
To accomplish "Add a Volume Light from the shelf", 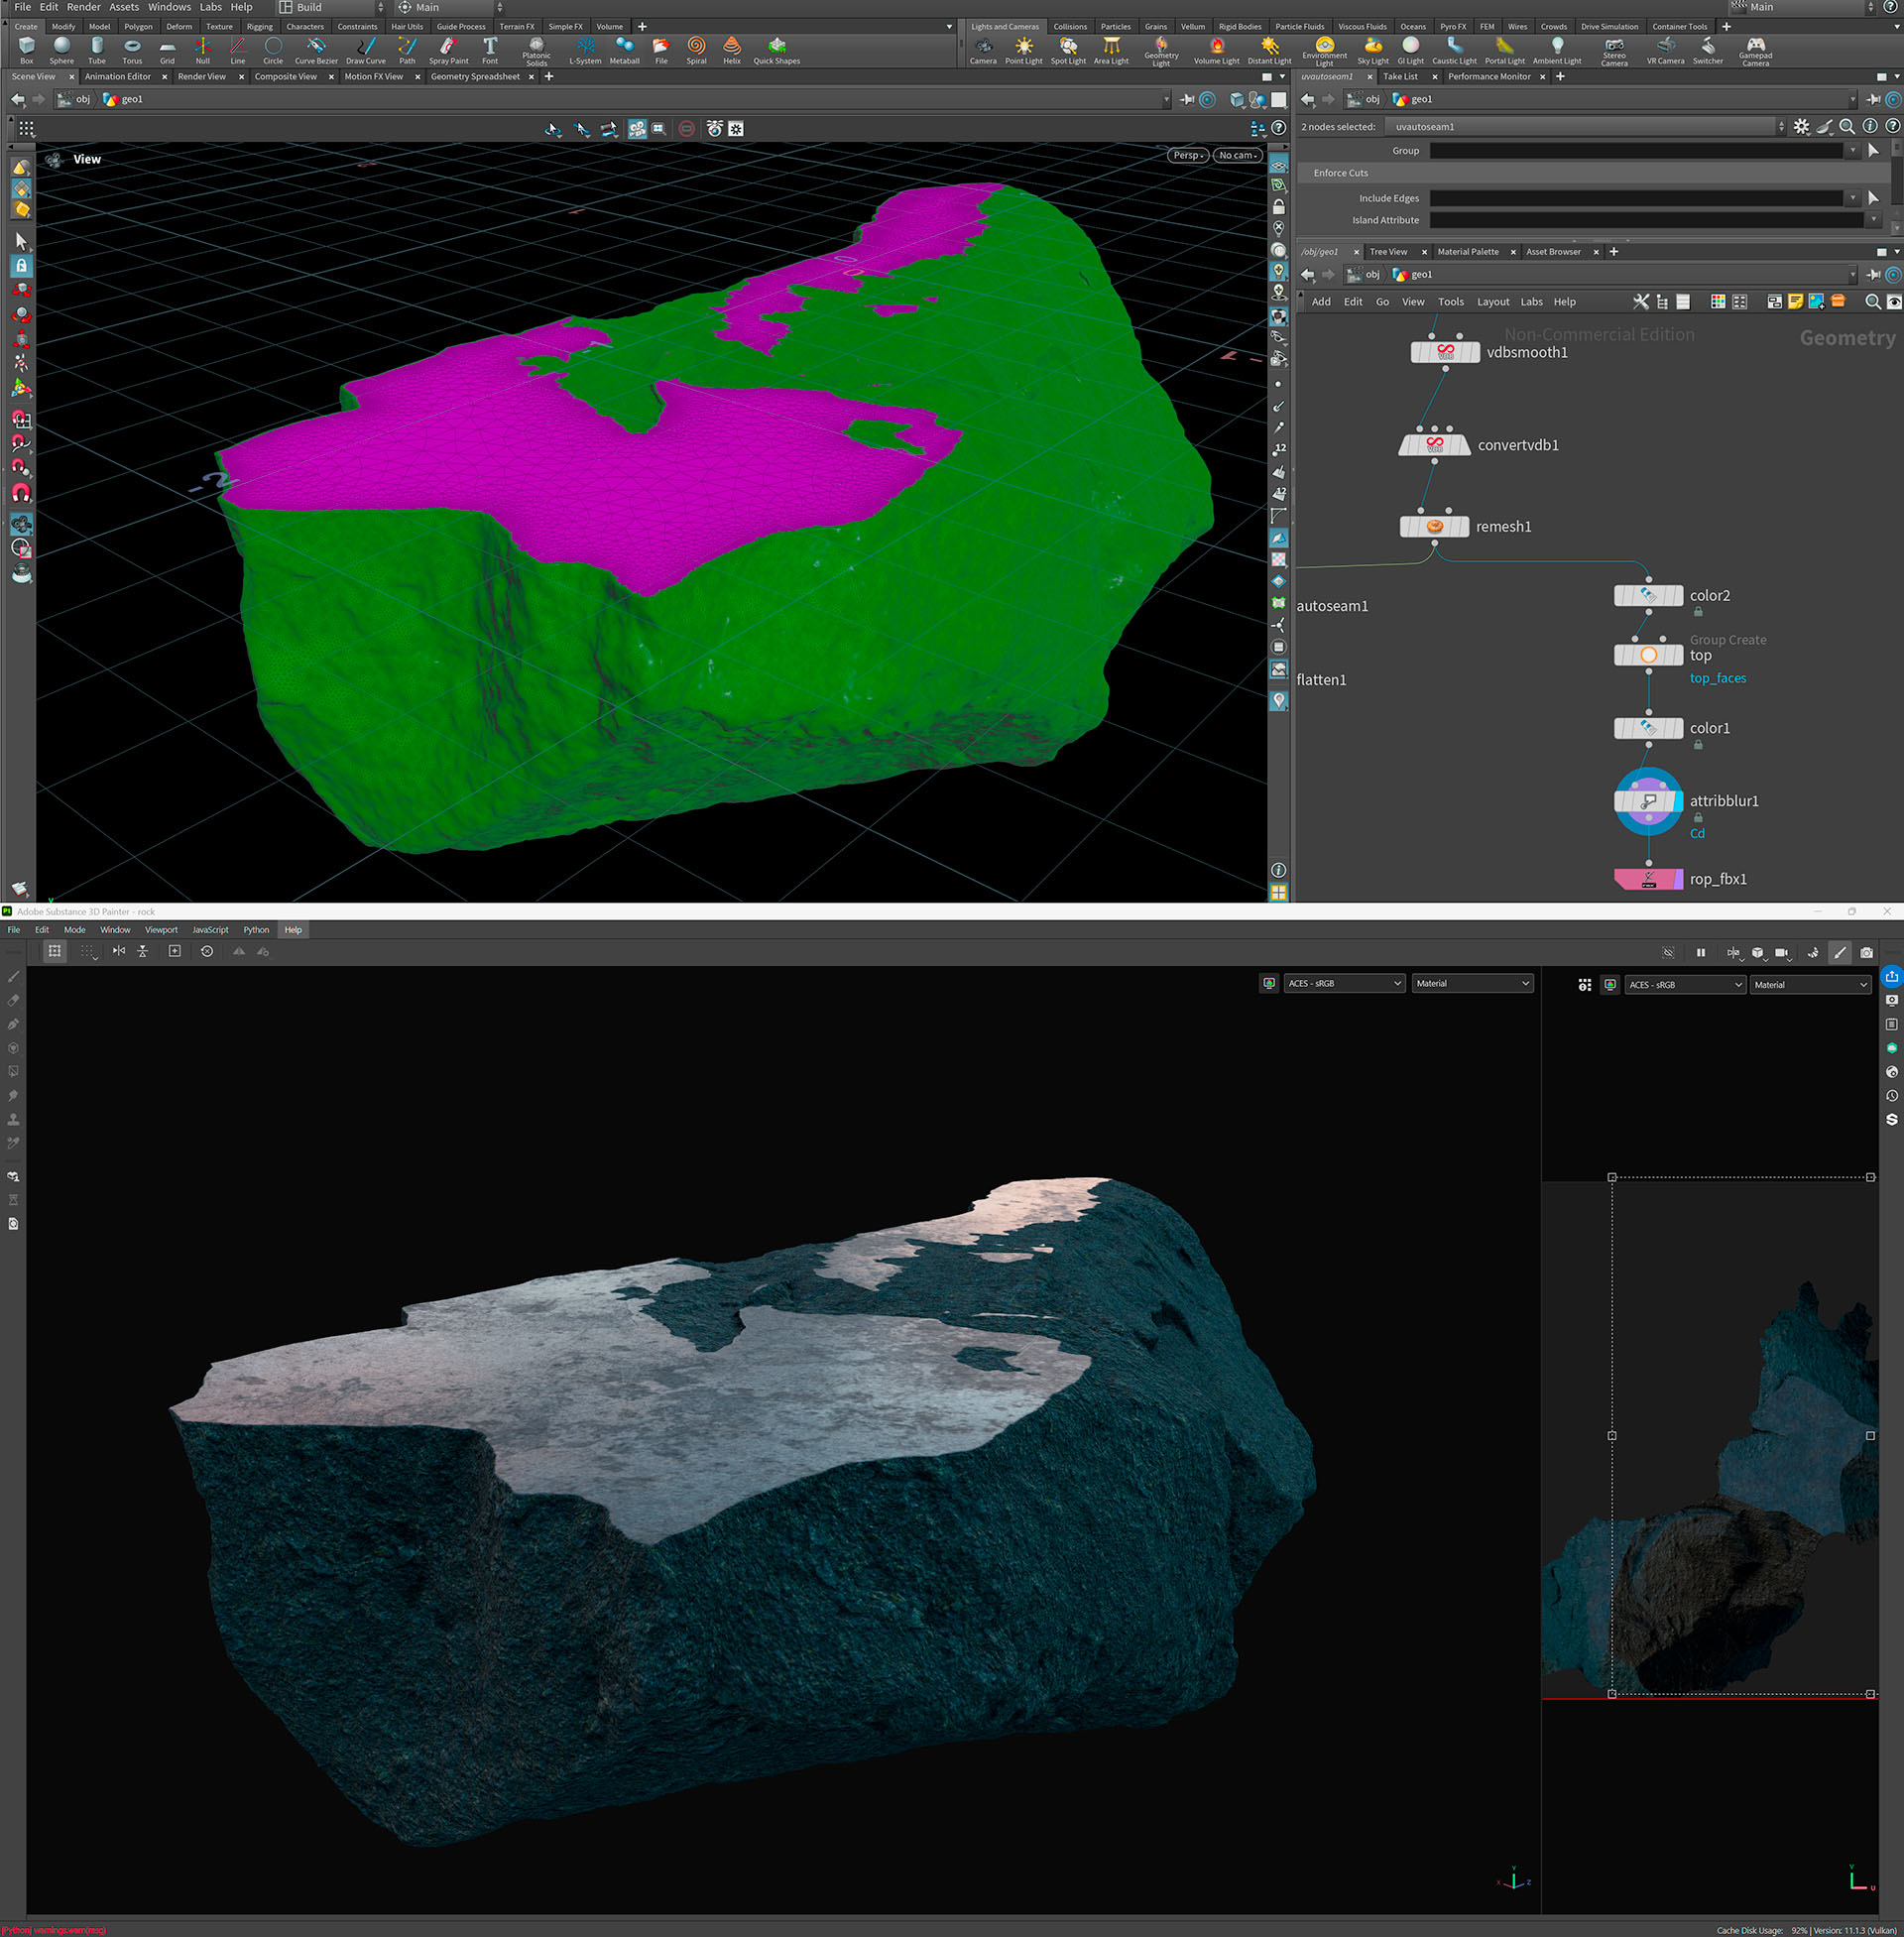I will (x=1216, y=50).
